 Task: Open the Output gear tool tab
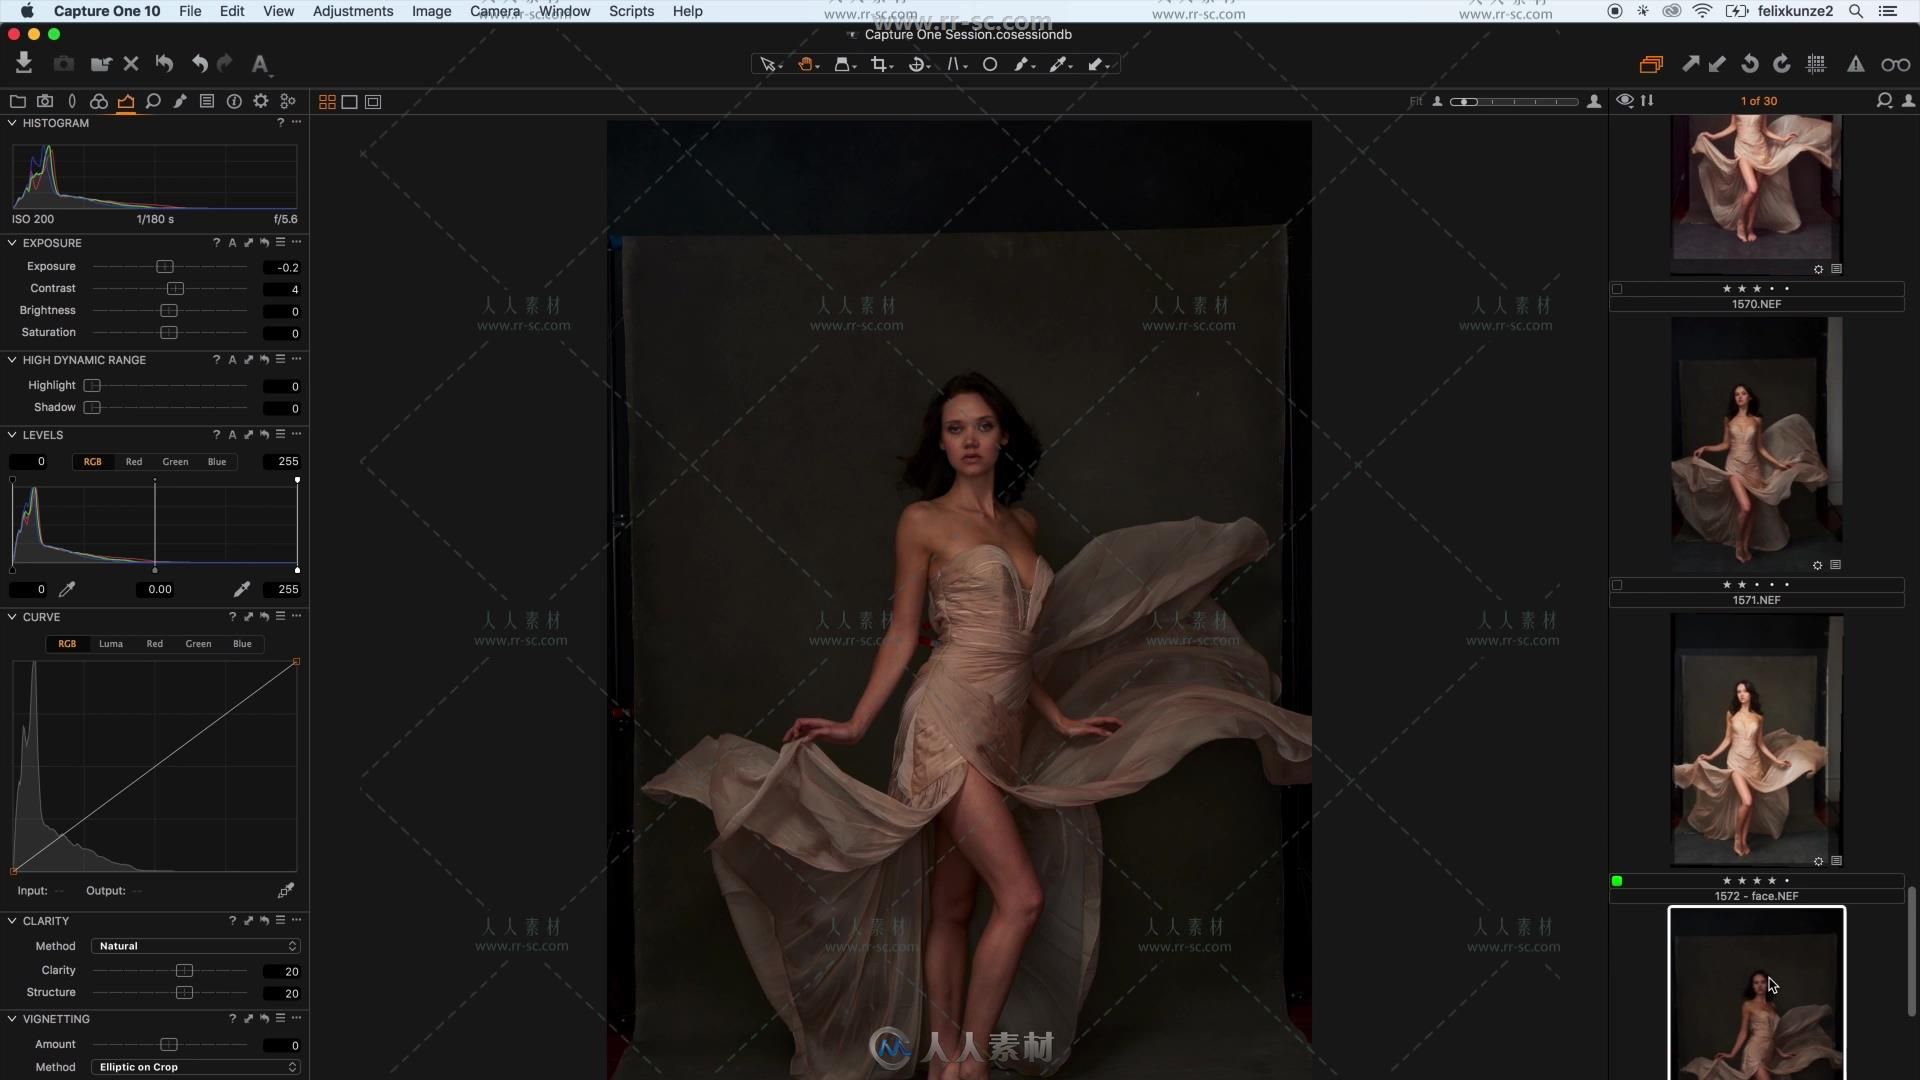pos(261,101)
